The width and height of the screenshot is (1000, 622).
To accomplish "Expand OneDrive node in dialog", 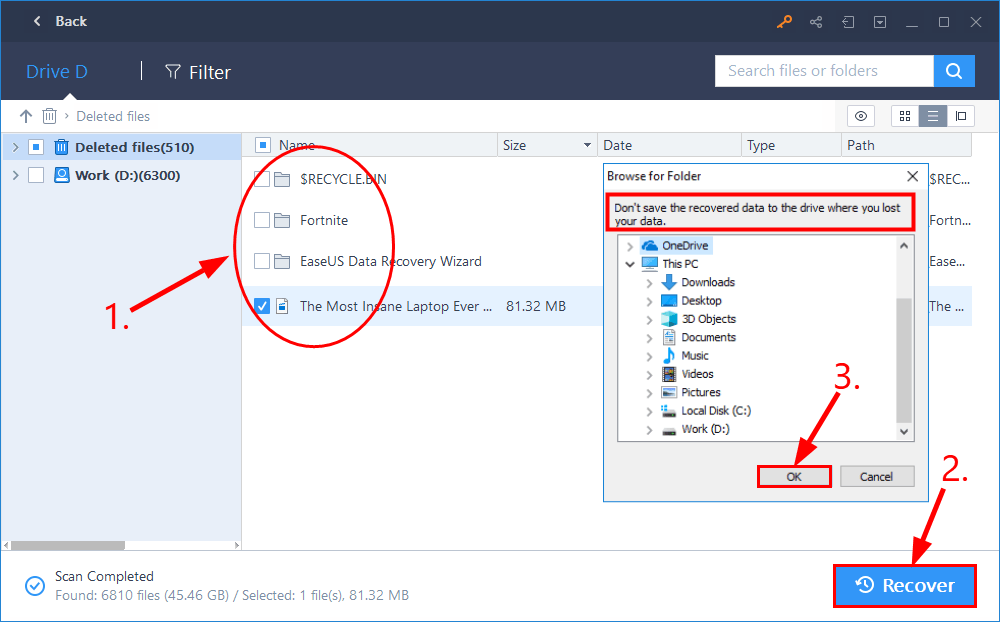I will [x=630, y=246].
